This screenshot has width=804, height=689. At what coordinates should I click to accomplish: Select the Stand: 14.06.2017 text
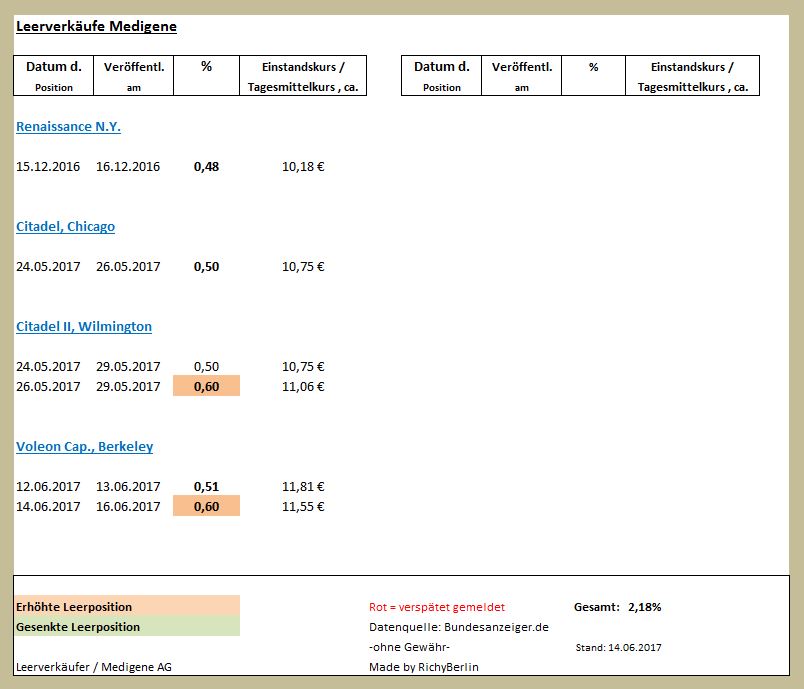click(x=618, y=647)
